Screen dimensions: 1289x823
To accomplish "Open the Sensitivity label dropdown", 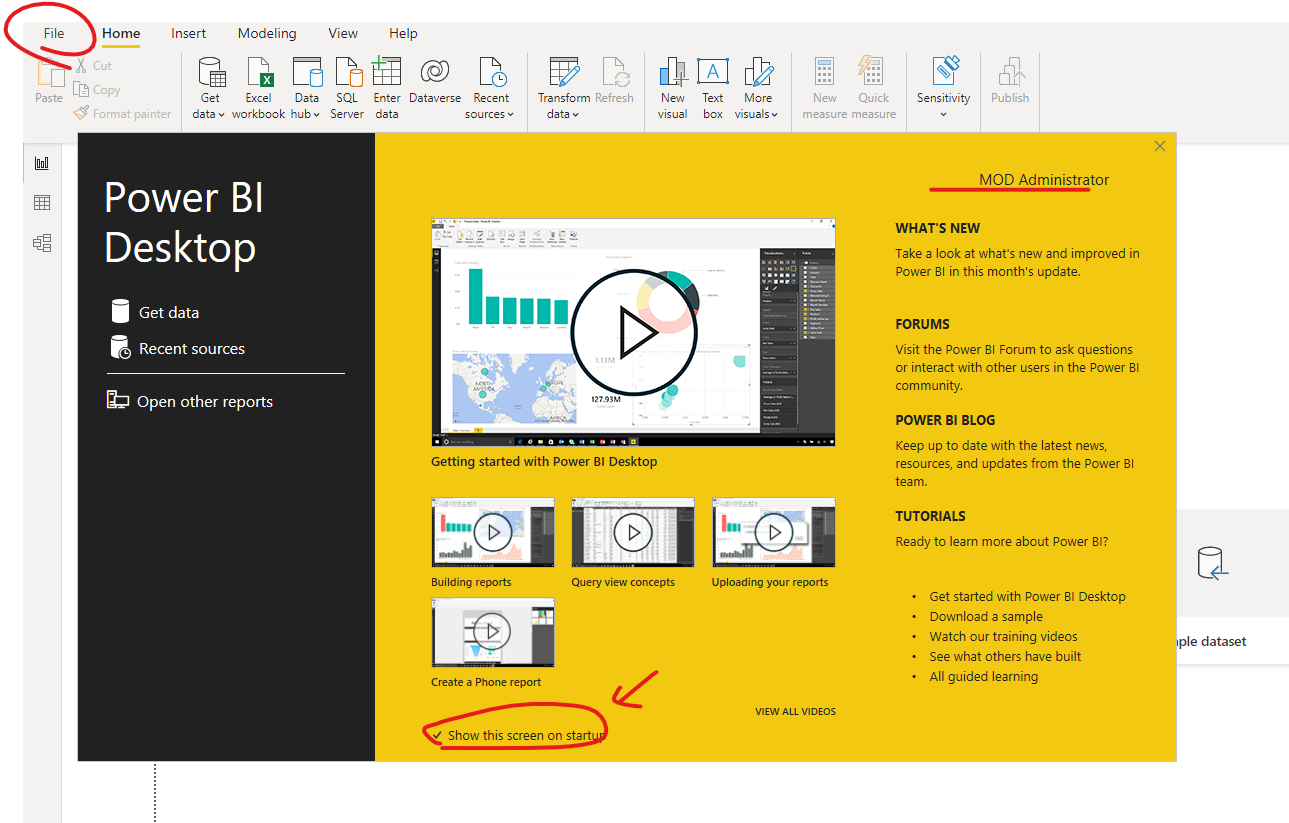I will pos(944,88).
